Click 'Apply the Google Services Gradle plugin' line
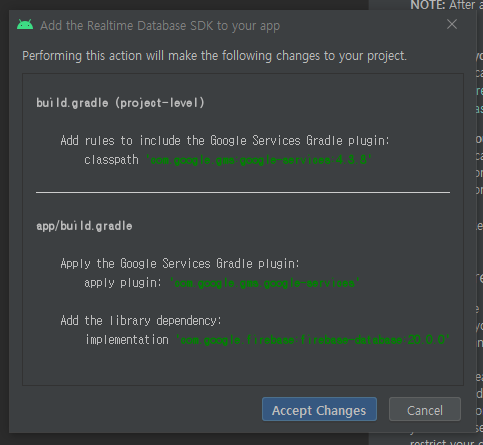 (180, 264)
